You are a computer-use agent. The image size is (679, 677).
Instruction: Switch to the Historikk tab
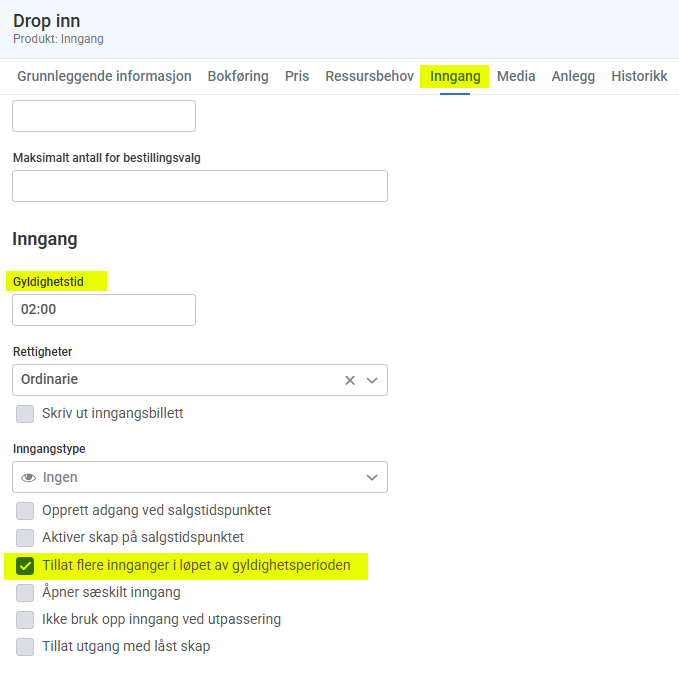click(x=639, y=76)
